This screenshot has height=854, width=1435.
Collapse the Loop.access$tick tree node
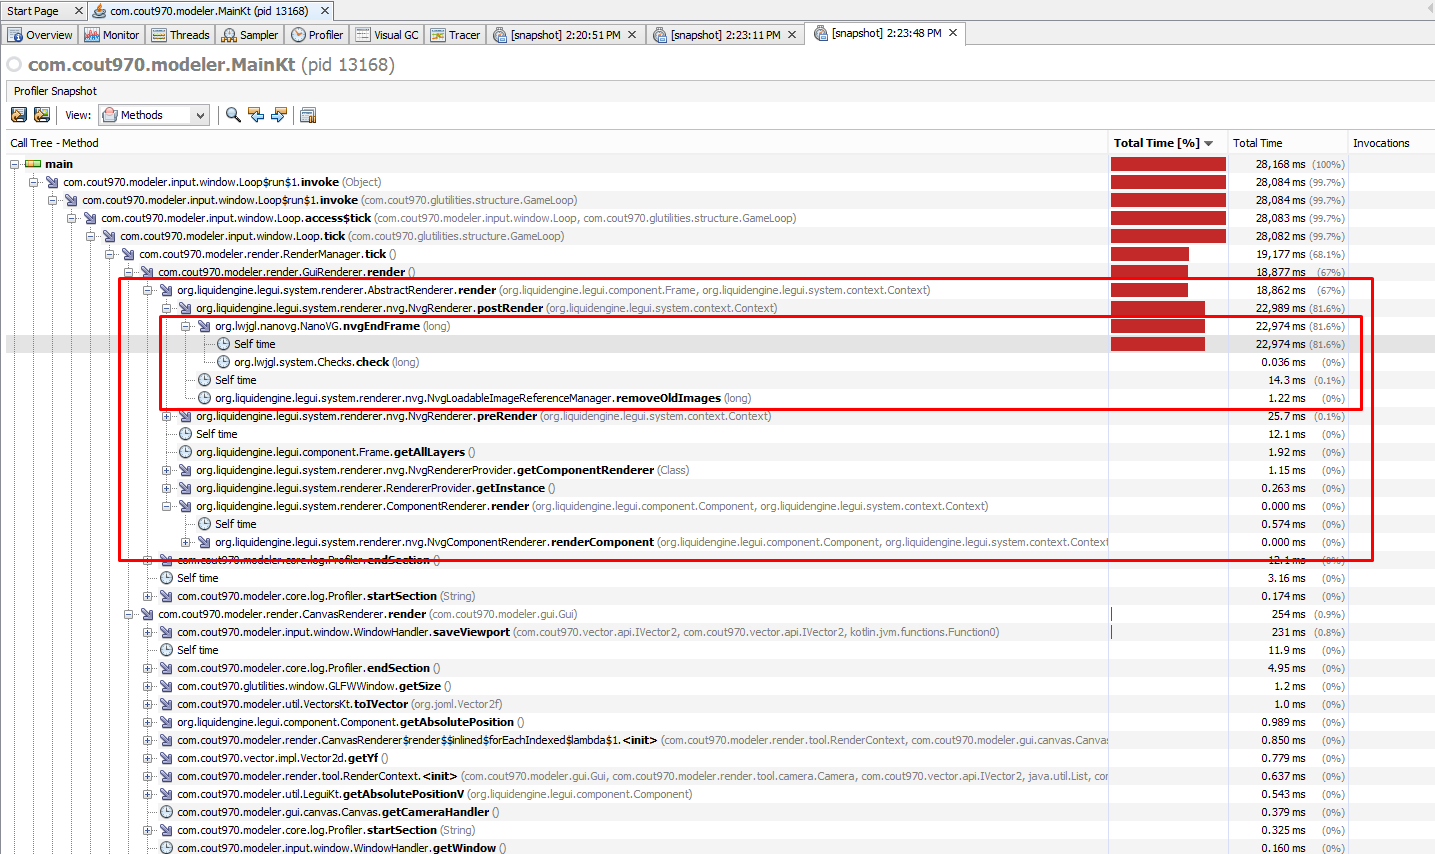[72, 218]
